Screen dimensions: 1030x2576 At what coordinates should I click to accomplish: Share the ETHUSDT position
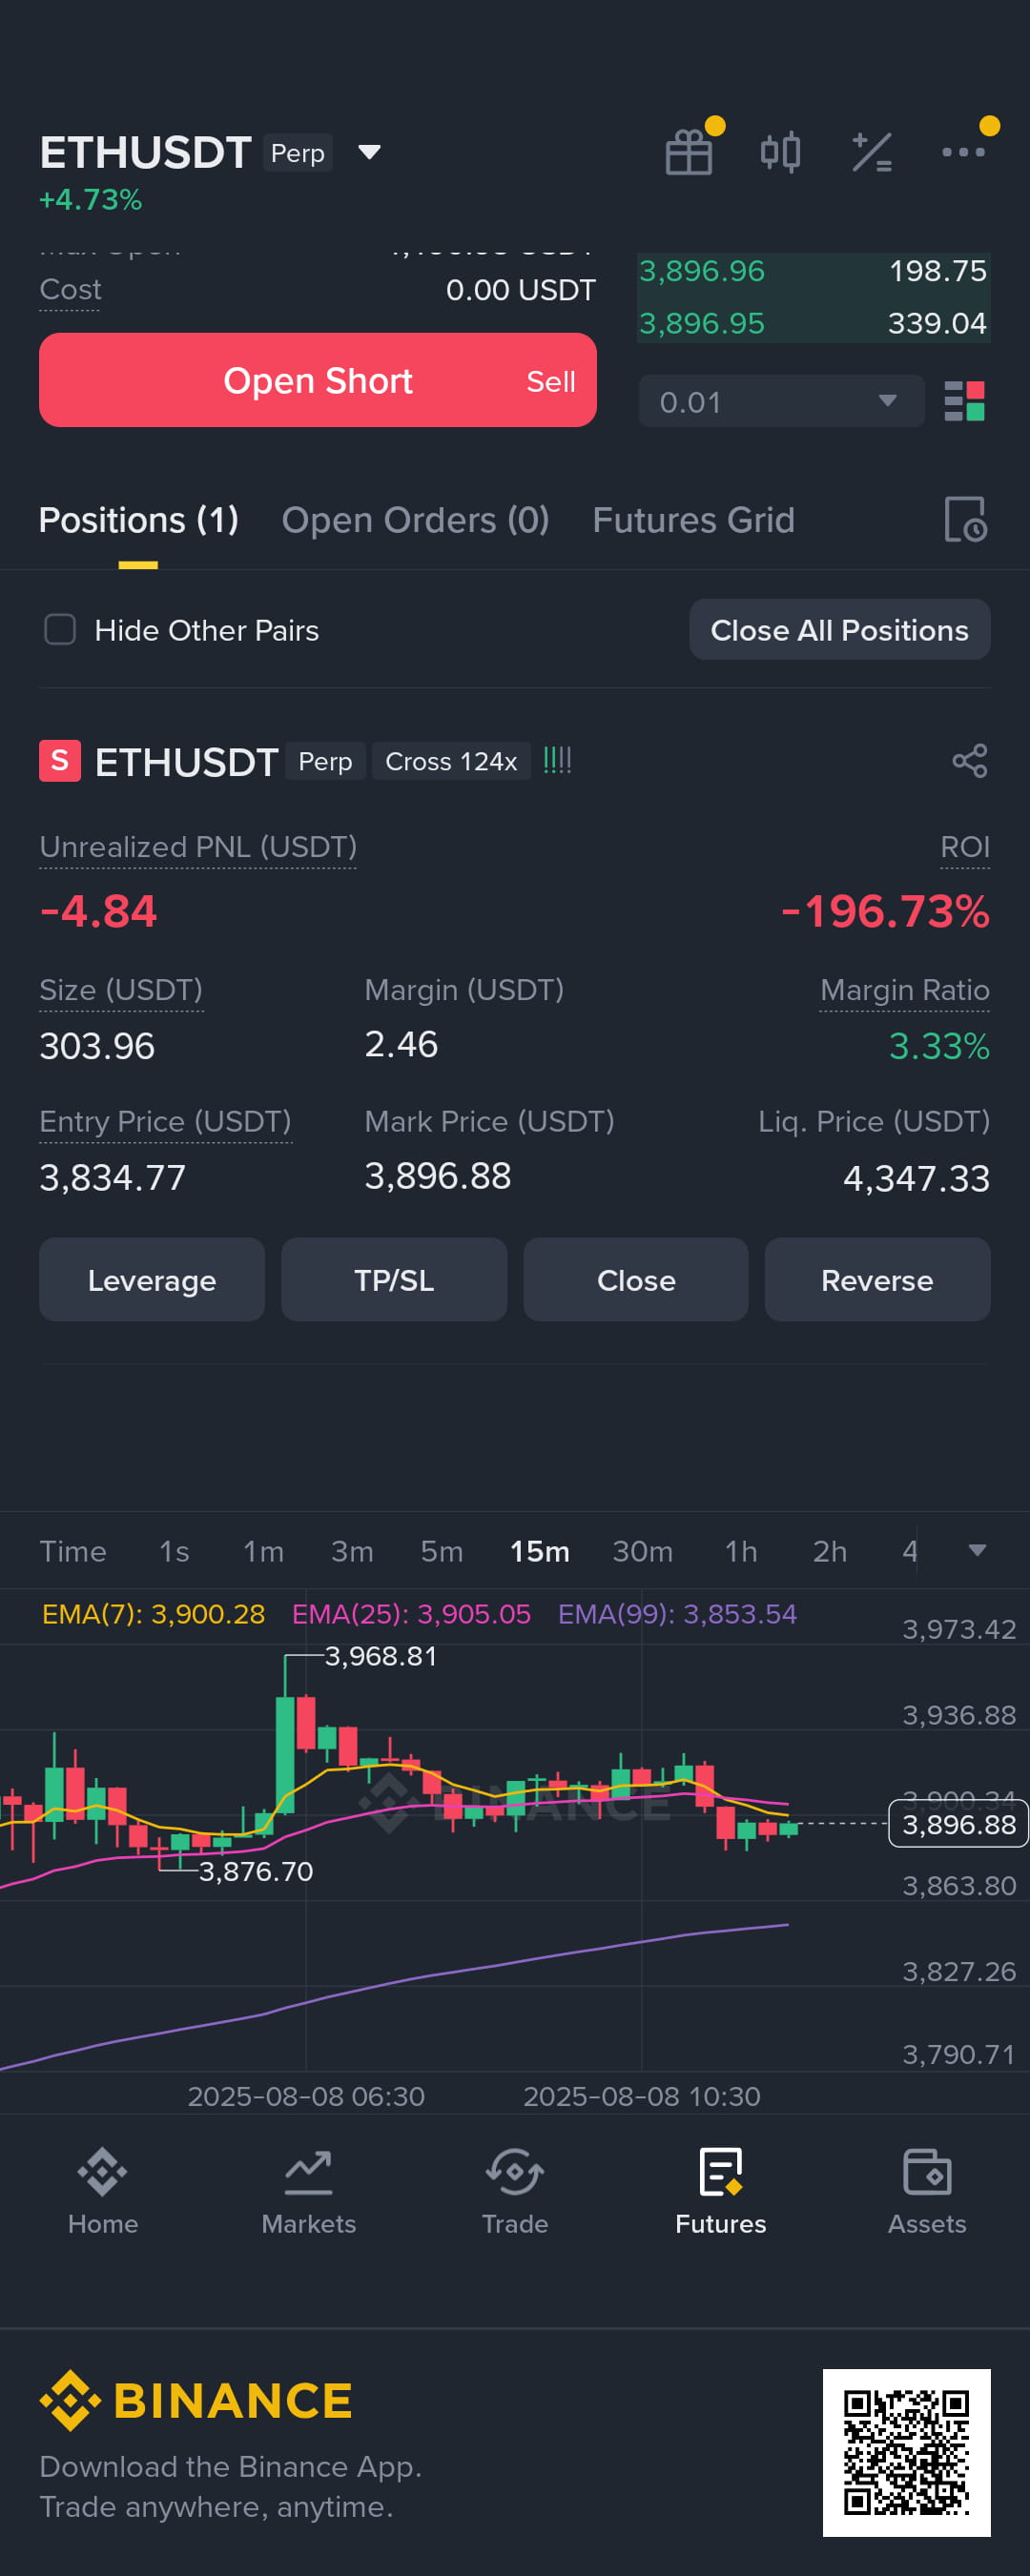[969, 761]
